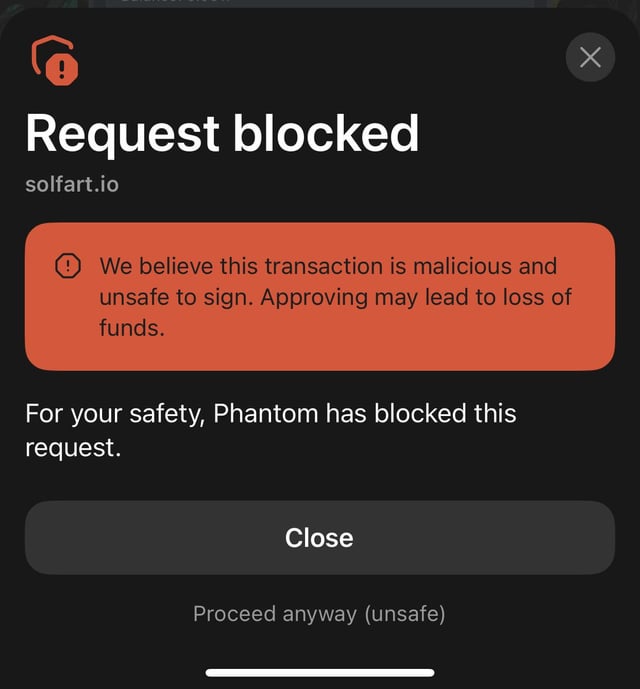Select the solfart.io domain text
Screen dimensions: 640x689
(x=72, y=184)
